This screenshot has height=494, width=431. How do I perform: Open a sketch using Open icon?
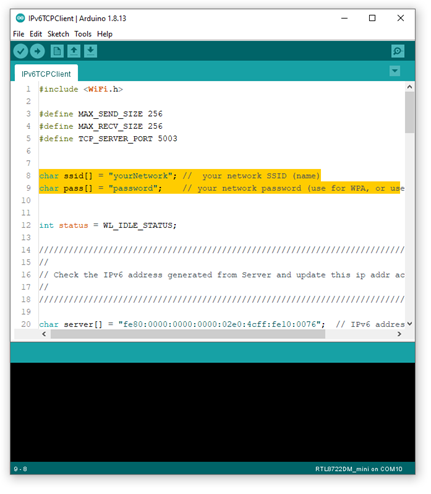[x=74, y=51]
